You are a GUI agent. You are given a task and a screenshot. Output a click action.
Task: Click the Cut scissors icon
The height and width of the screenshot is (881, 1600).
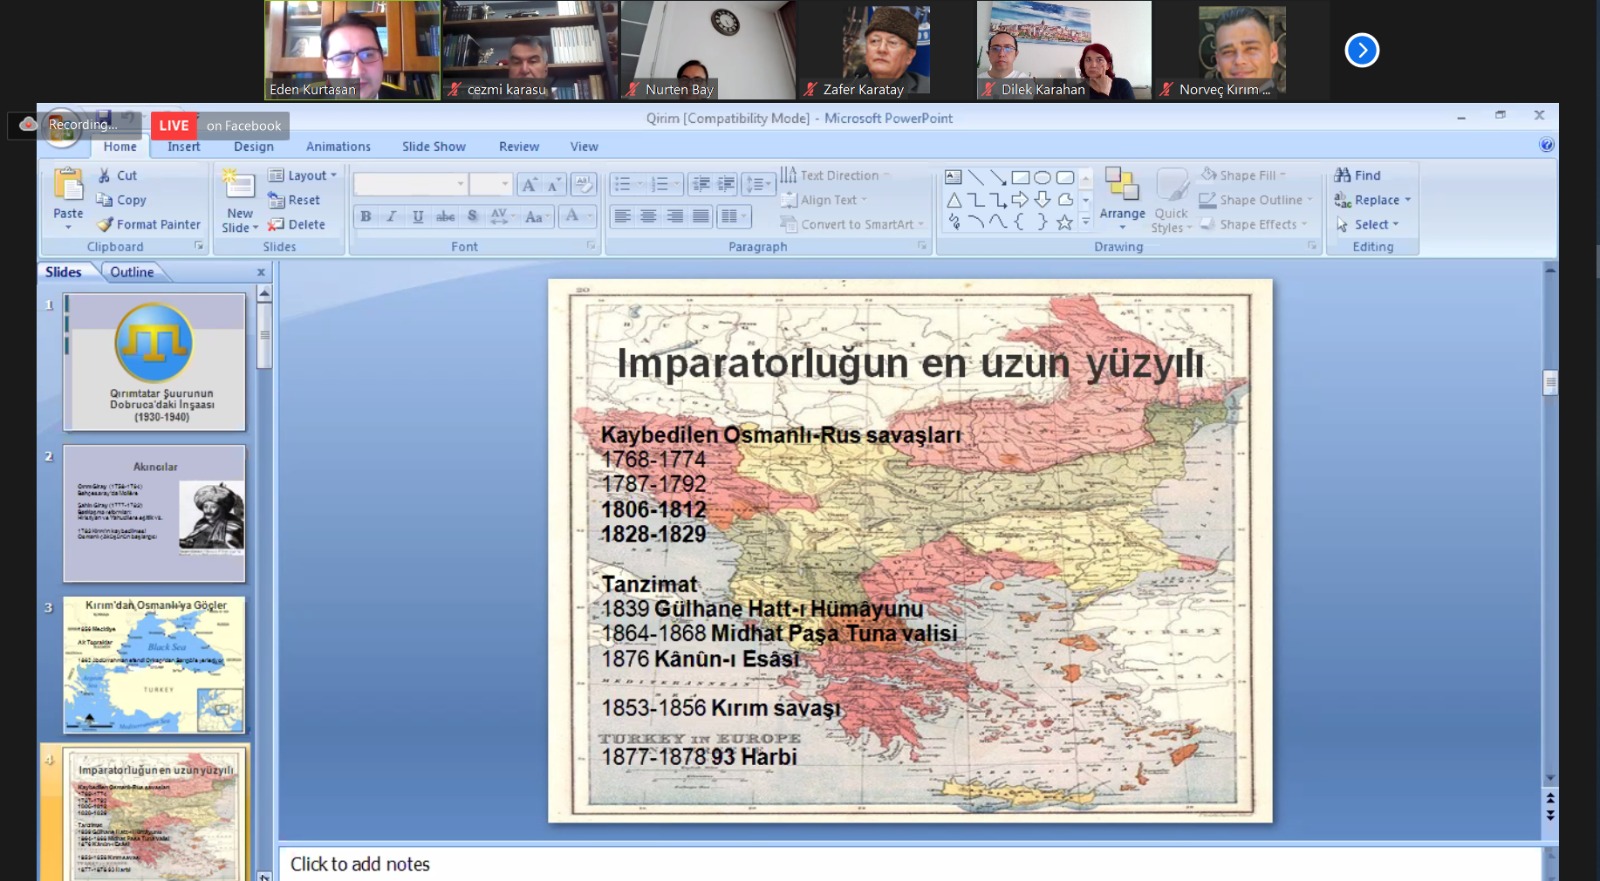pos(104,175)
